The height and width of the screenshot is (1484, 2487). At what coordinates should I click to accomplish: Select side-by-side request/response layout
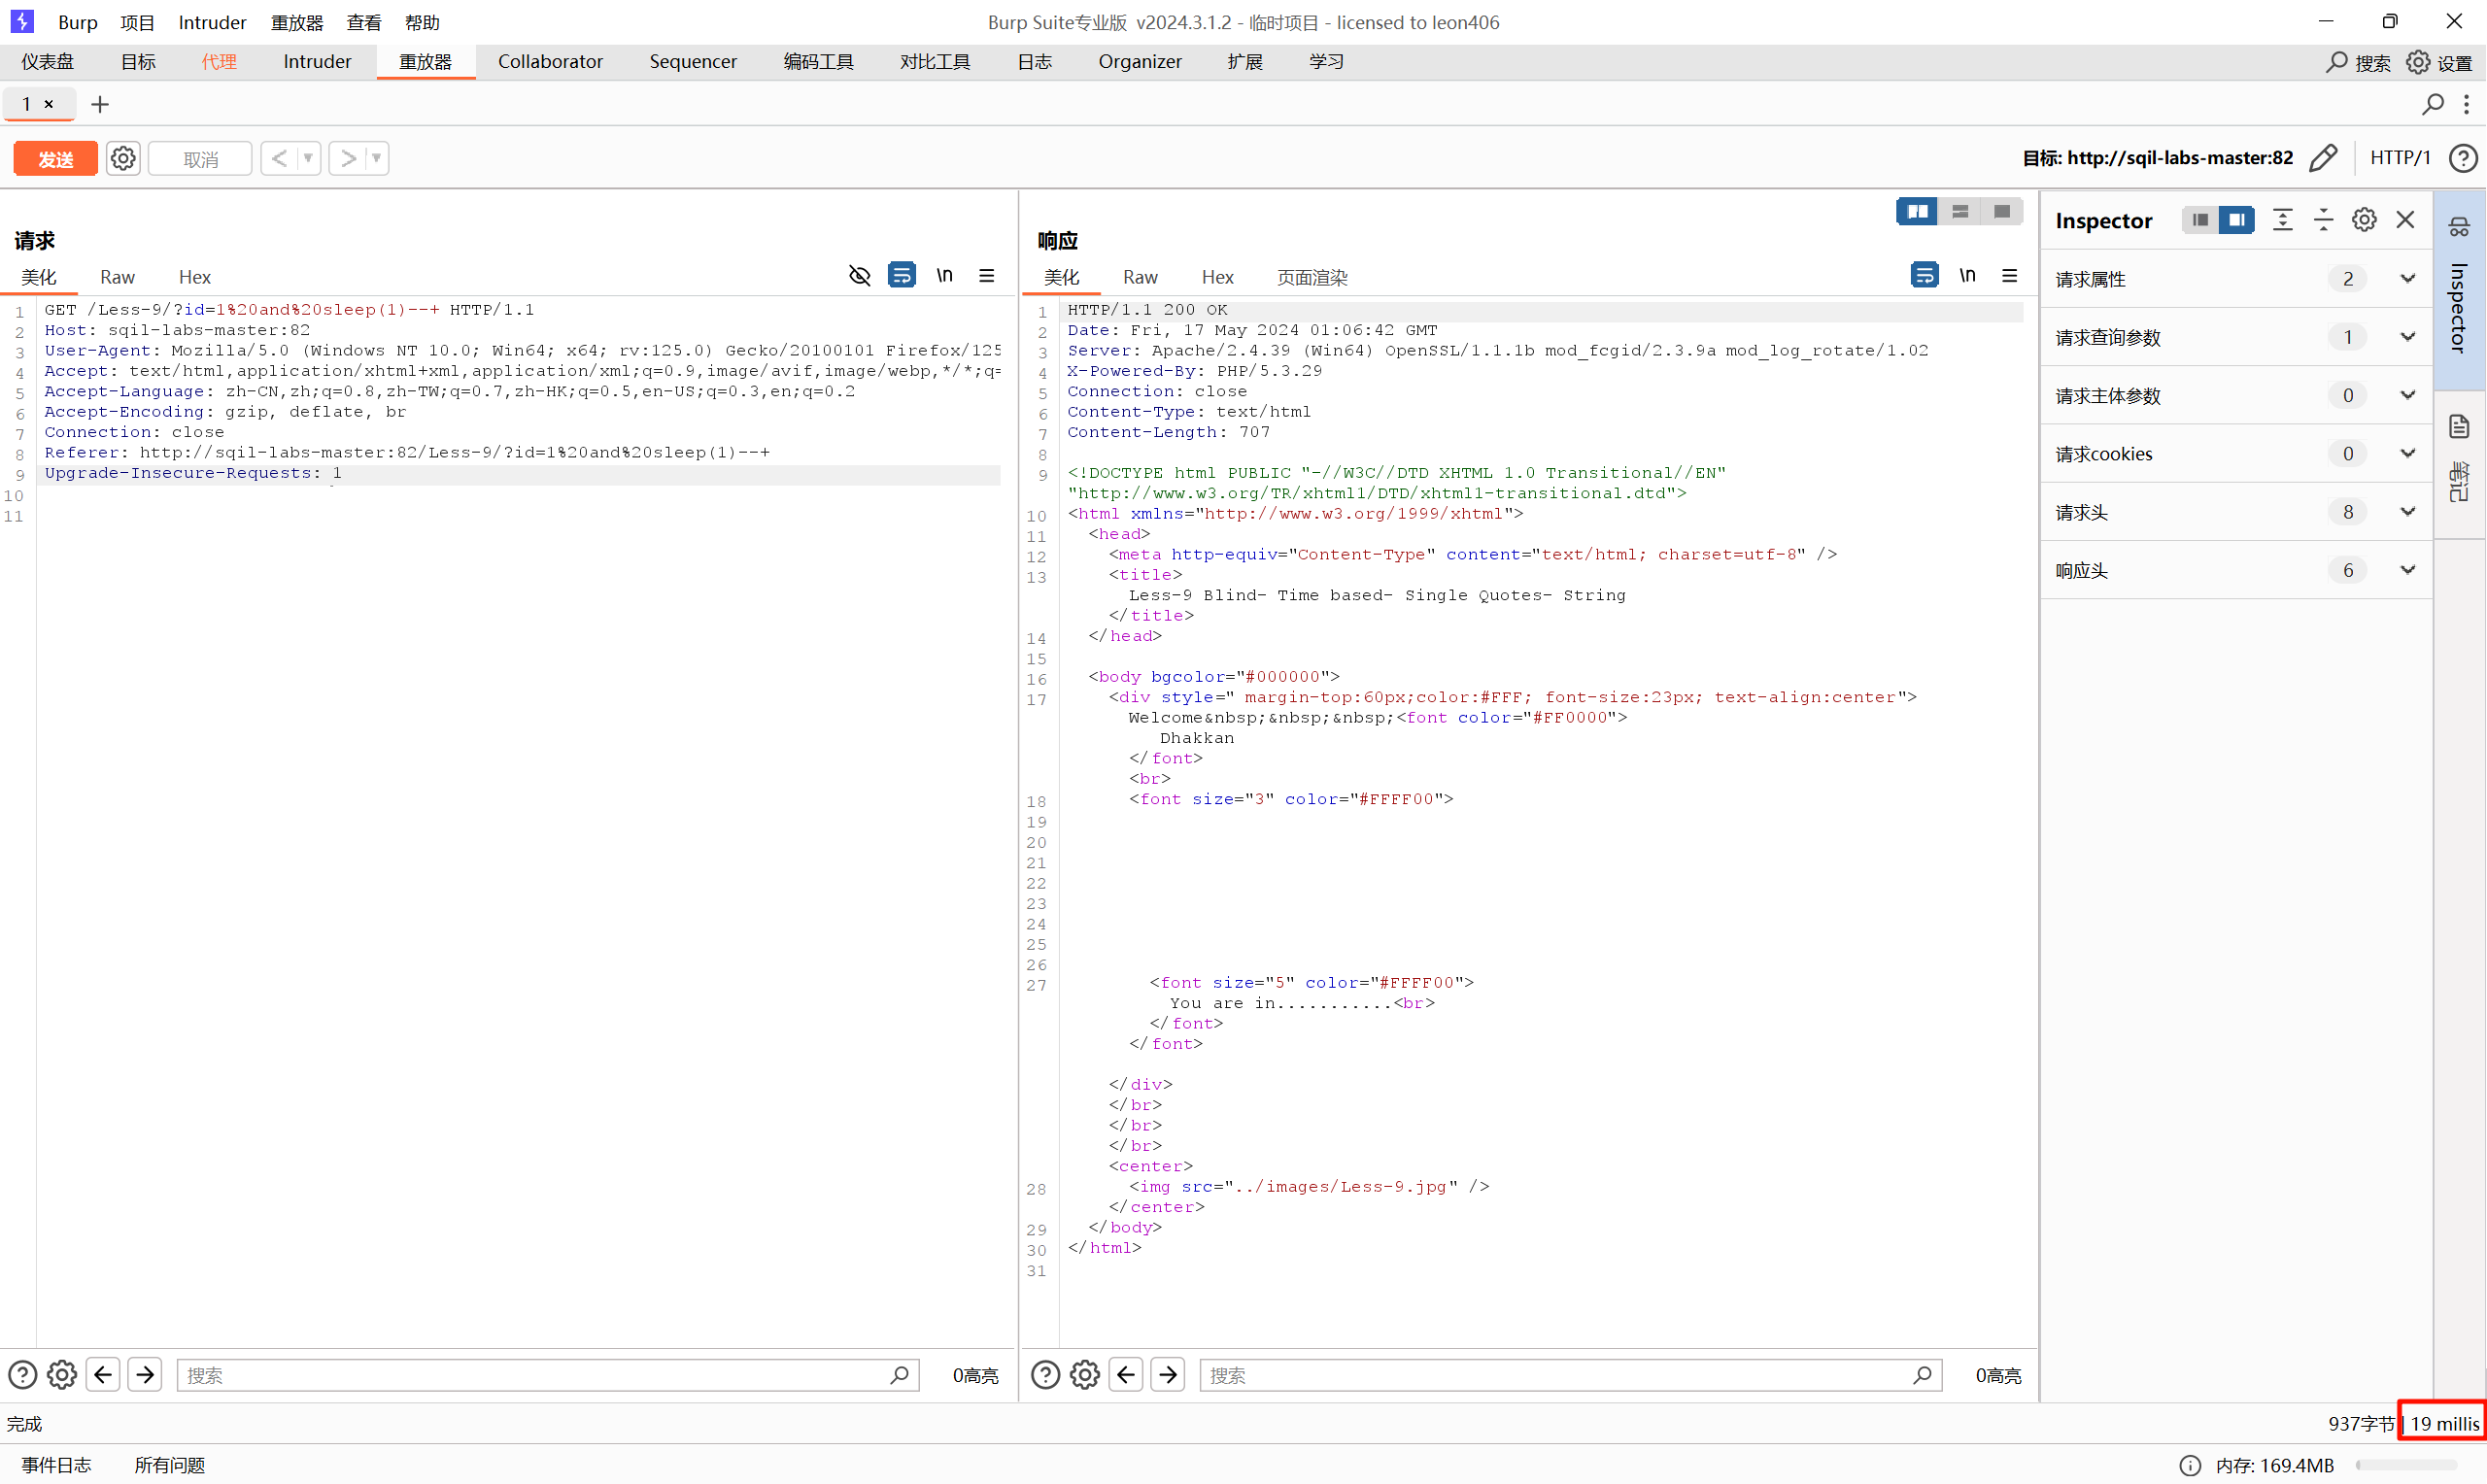point(1917,211)
